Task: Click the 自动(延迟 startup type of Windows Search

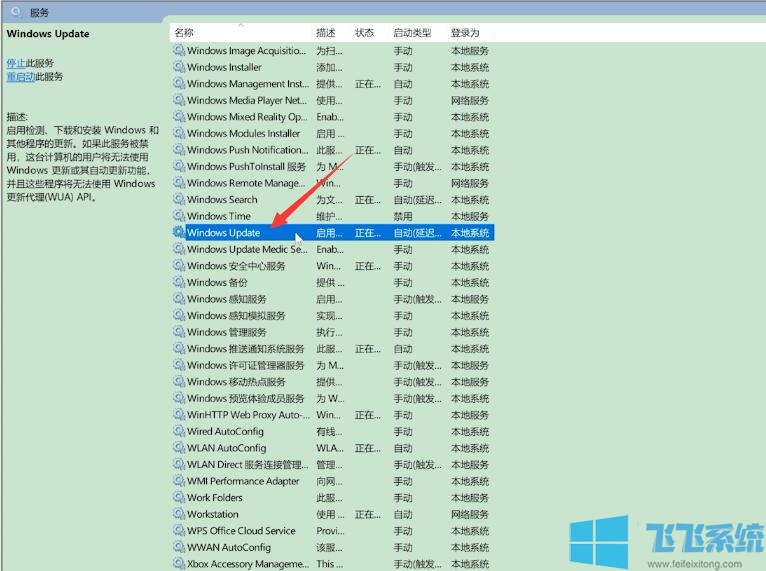Action: (x=418, y=199)
